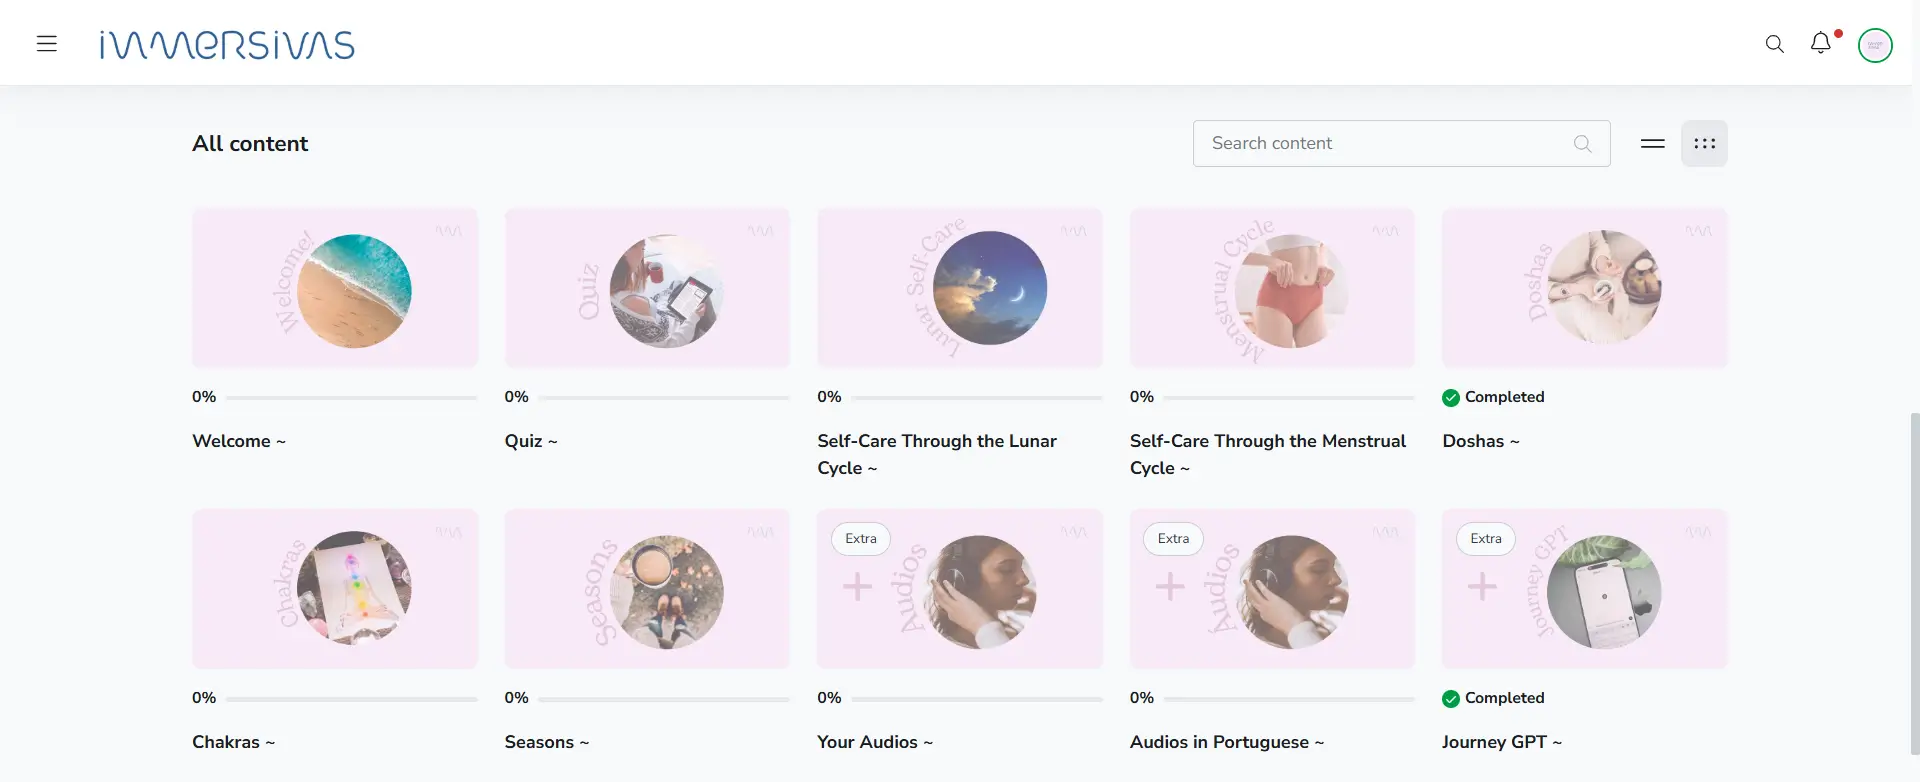Open the Seasons module thumbnail
The width and height of the screenshot is (1920, 782).
(x=647, y=589)
